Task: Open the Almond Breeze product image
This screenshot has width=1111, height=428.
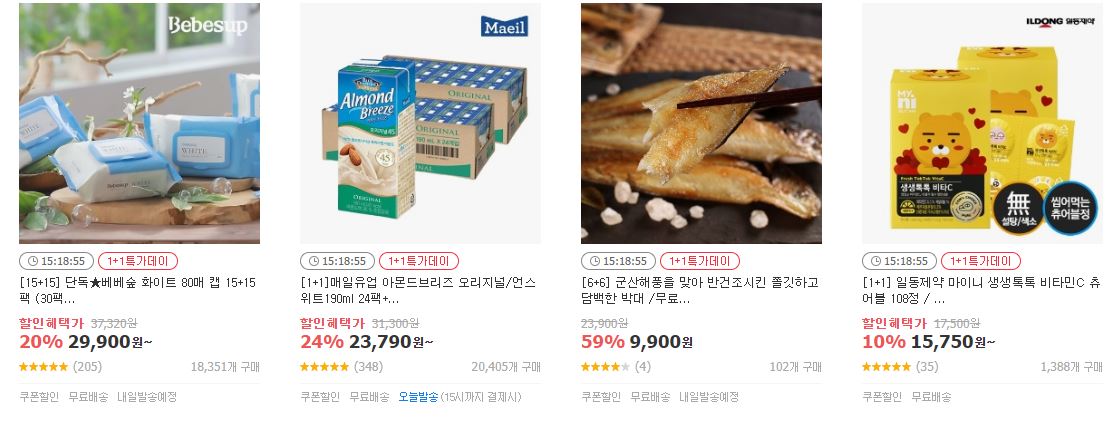Action: 420,123
